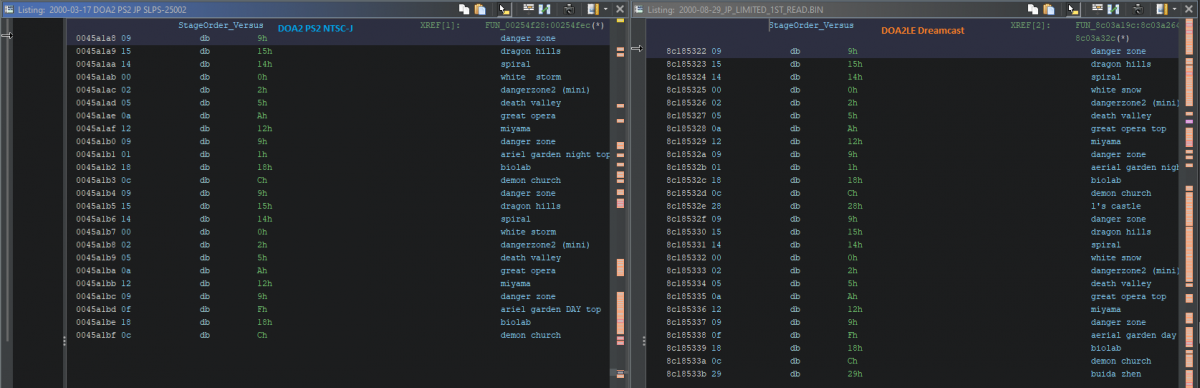
Task: Open listing field editor in Dreamcast listing
Action: point(1097,9)
